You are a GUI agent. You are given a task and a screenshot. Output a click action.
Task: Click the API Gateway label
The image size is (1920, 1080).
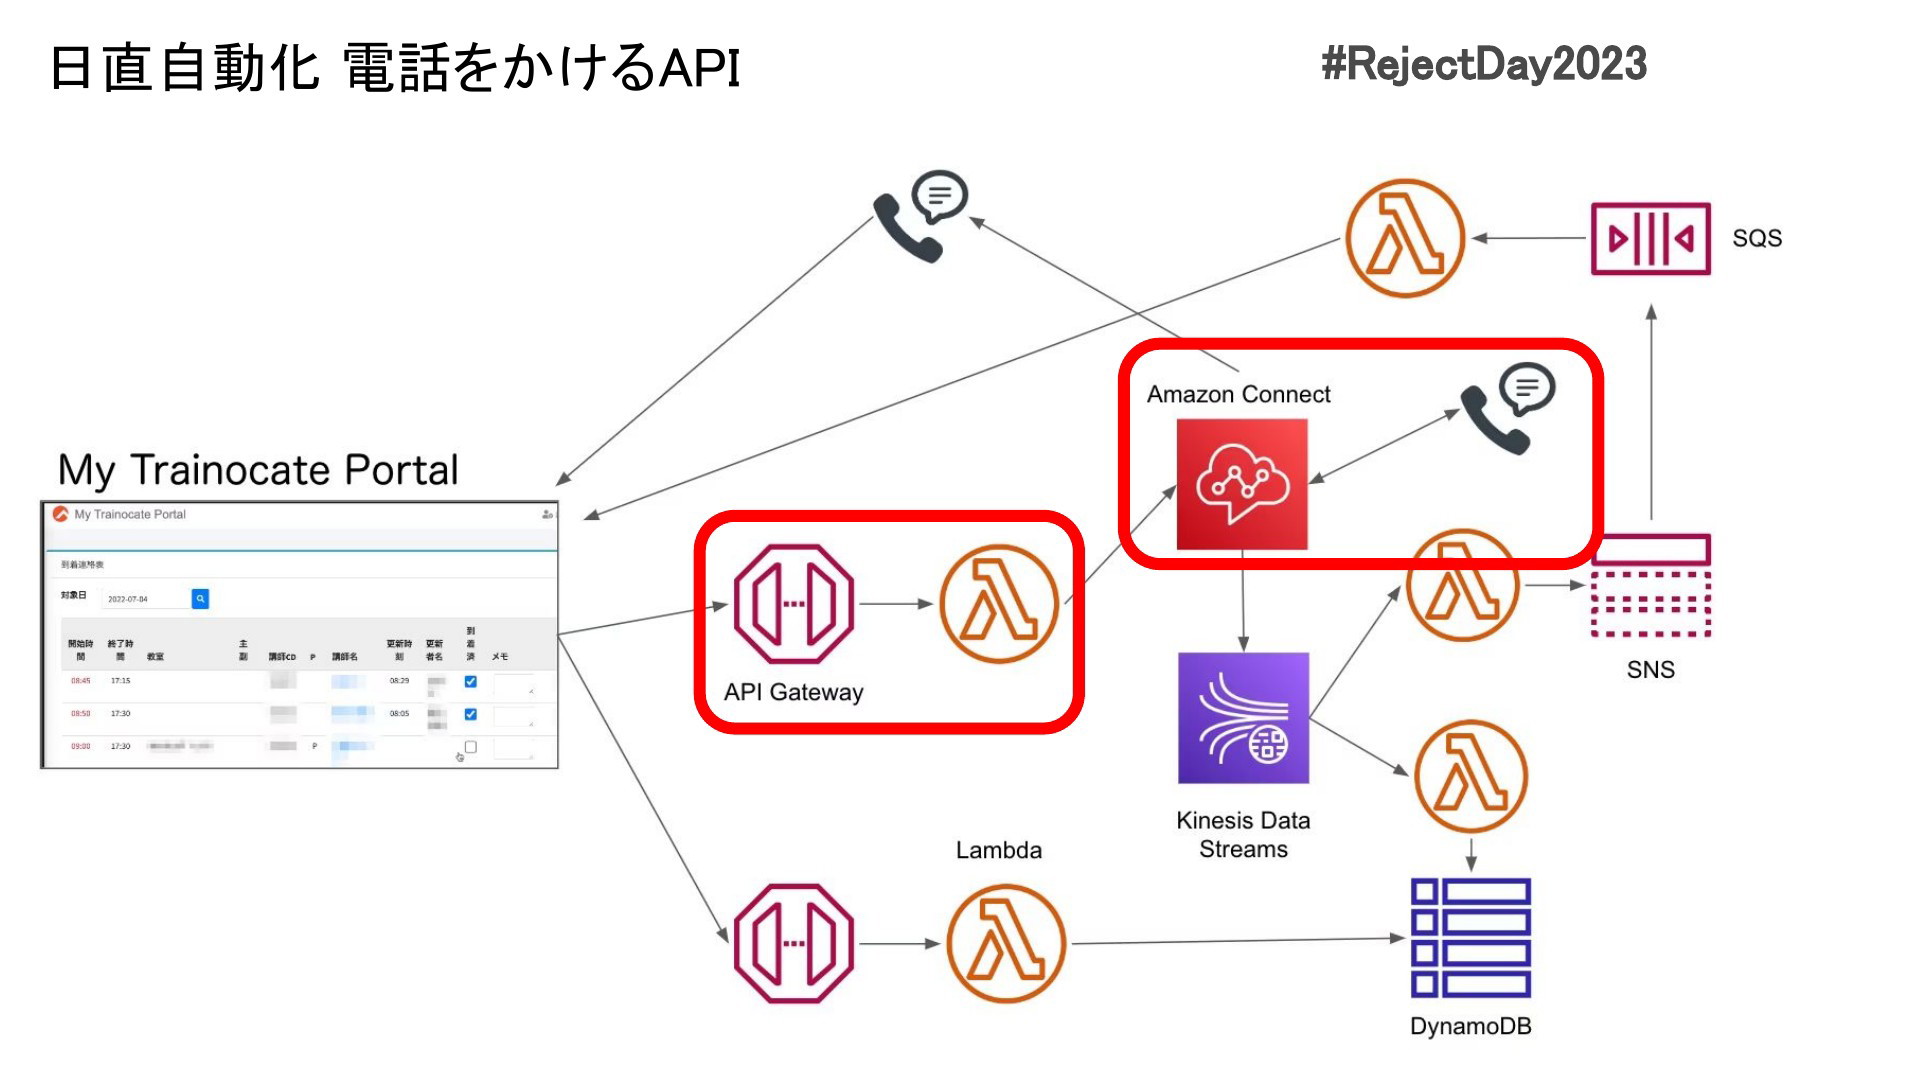pos(793,693)
